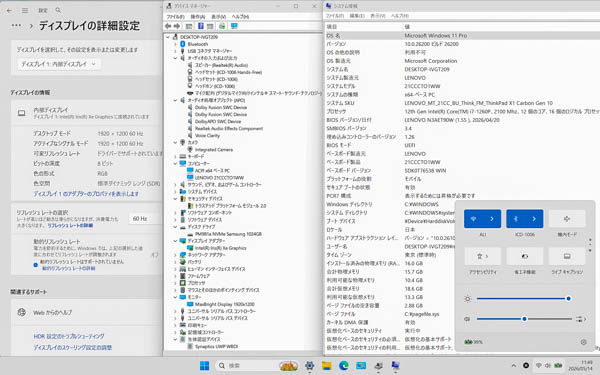Click the Forward arrow in Device Manager toolbar
The image size is (600, 375).
tap(177, 26)
